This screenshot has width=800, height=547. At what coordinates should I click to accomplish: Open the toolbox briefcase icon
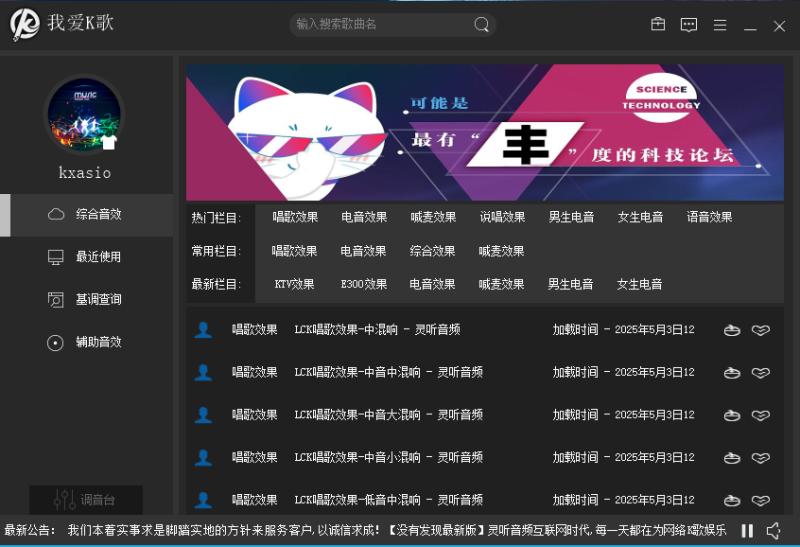(658, 24)
